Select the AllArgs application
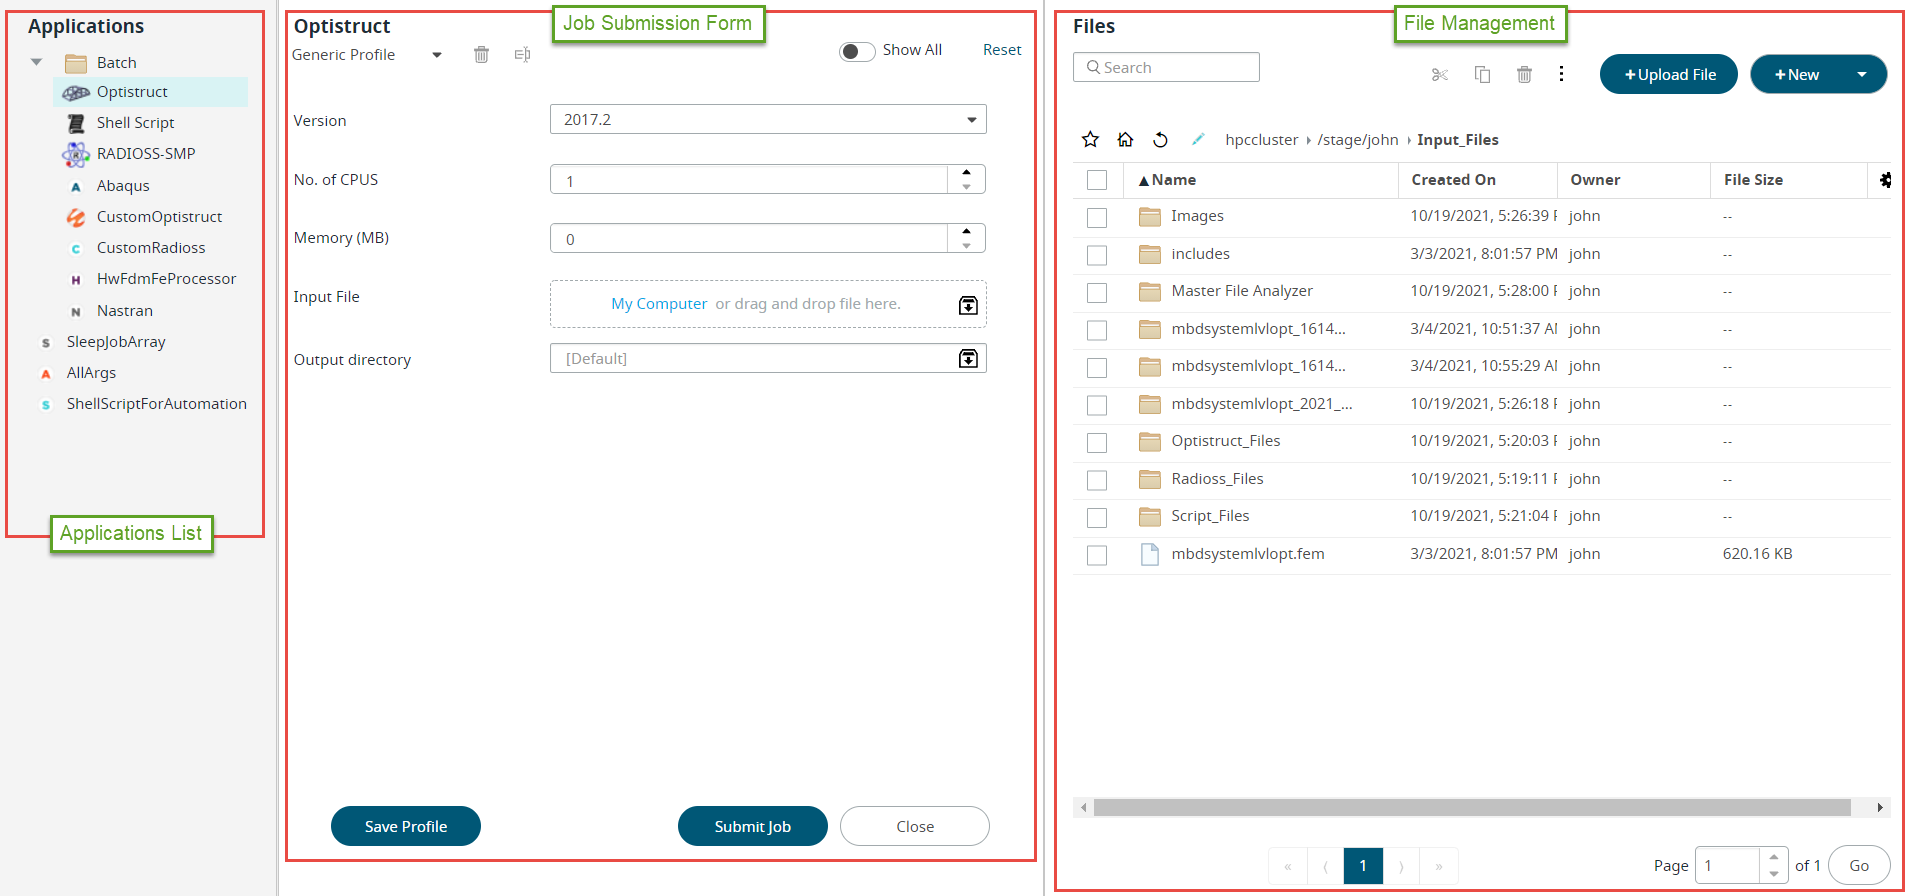The height and width of the screenshot is (896, 1915). pos(91,373)
